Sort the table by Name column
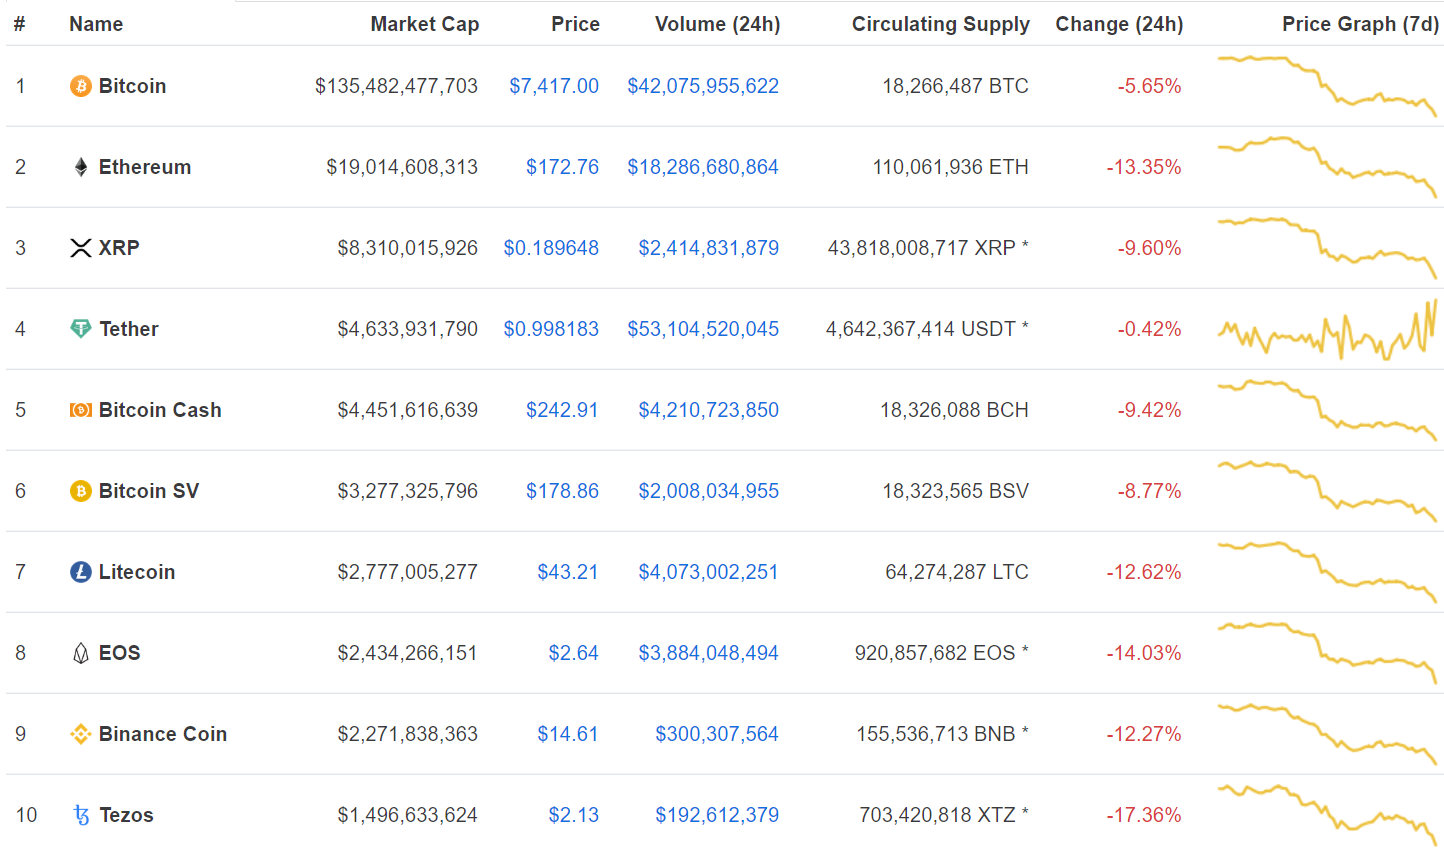Screen dimensions: 1444x852 pyautogui.click(x=96, y=24)
